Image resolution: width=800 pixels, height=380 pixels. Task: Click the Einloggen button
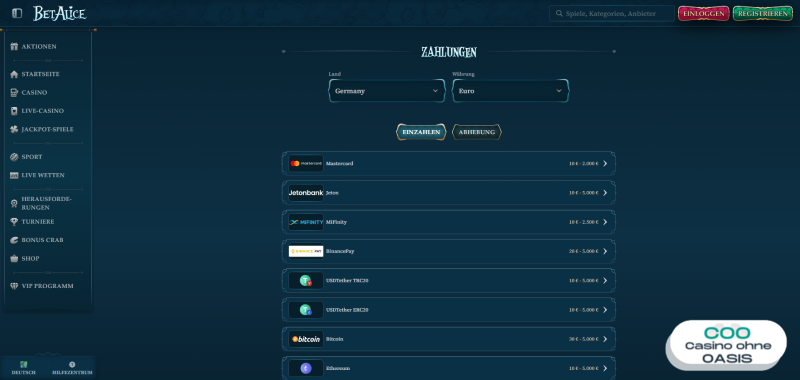(x=704, y=14)
